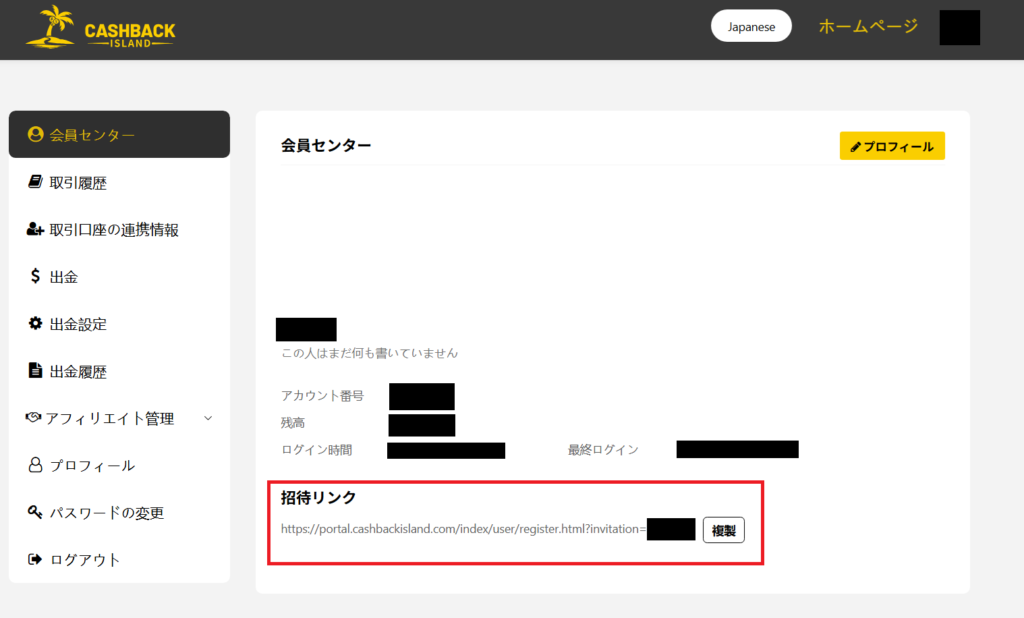Open the ホームページ link in header
Screen dimensions: 1024x618
point(868,27)
